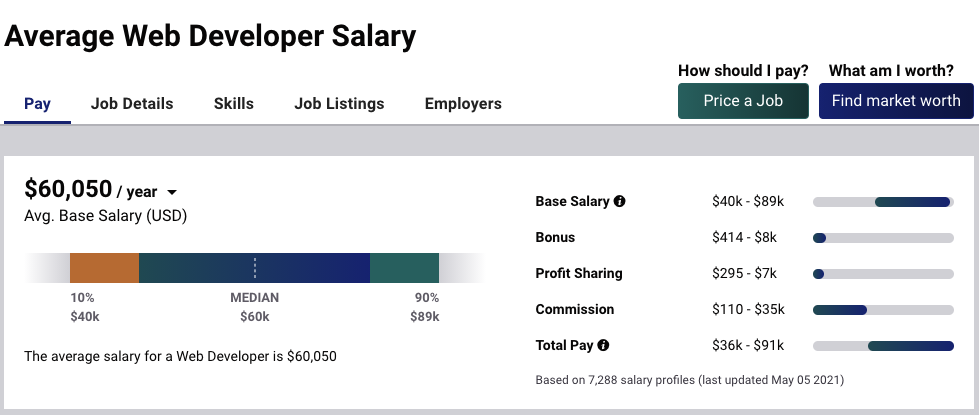Click the Profit Sharing range bar
The width and height of the screenshot is (979, 415).
883,274
